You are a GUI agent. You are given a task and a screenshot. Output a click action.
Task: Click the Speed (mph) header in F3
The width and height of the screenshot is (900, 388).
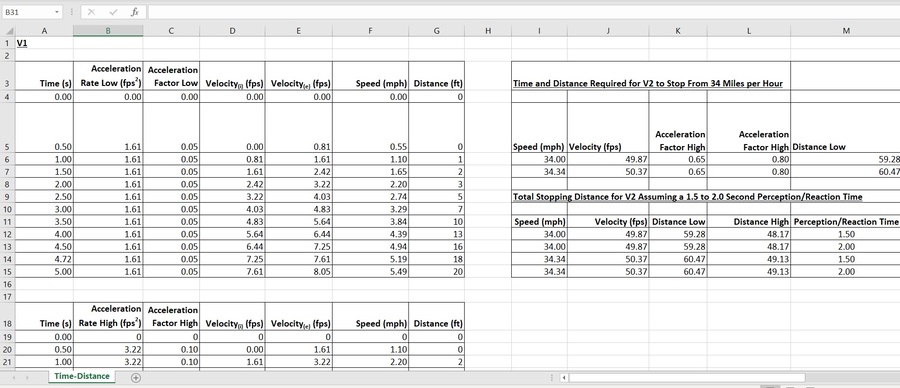[370, 76]
